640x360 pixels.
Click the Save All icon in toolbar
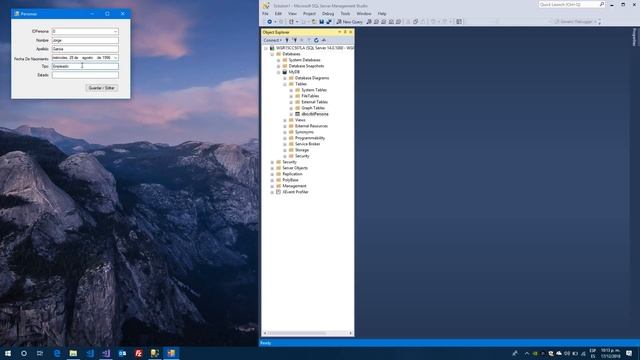coord(329,22)
